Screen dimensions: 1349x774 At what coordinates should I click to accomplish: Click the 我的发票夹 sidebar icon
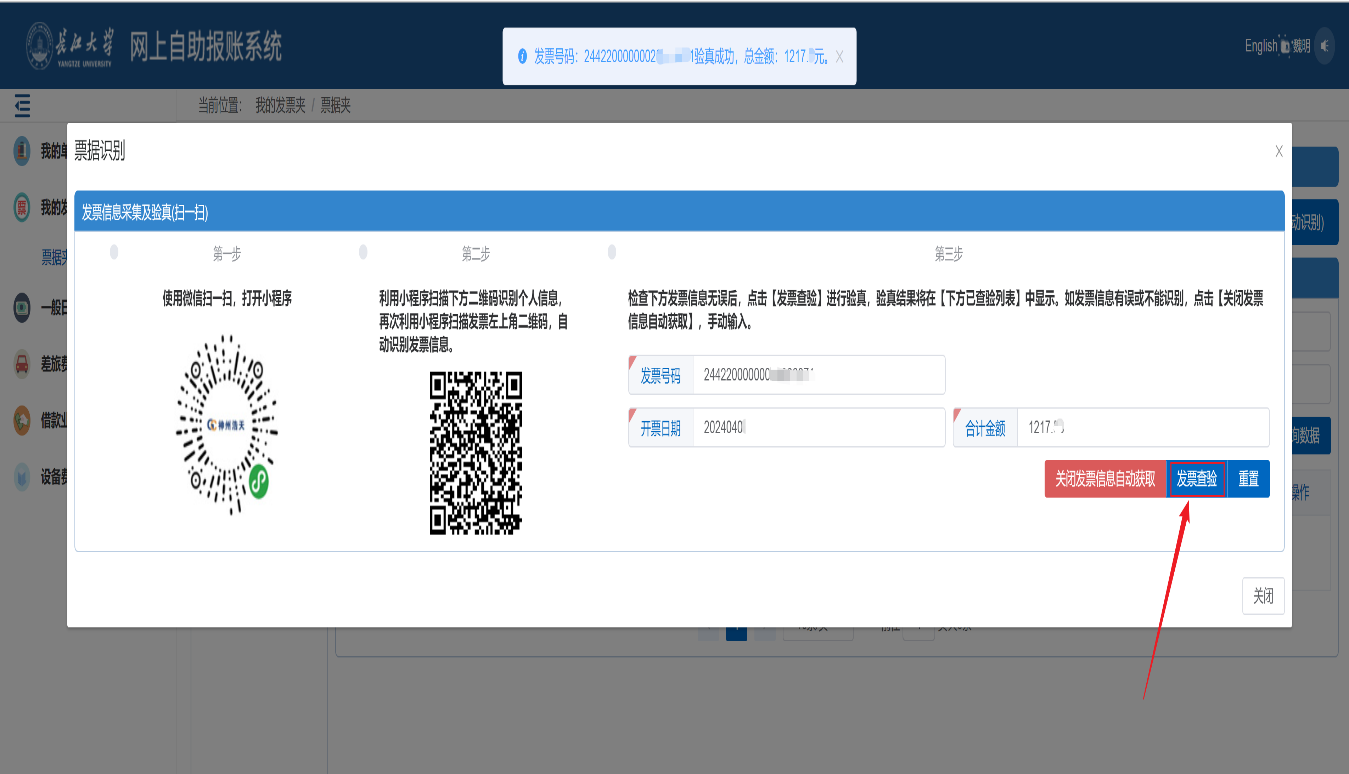coord(22,208)
